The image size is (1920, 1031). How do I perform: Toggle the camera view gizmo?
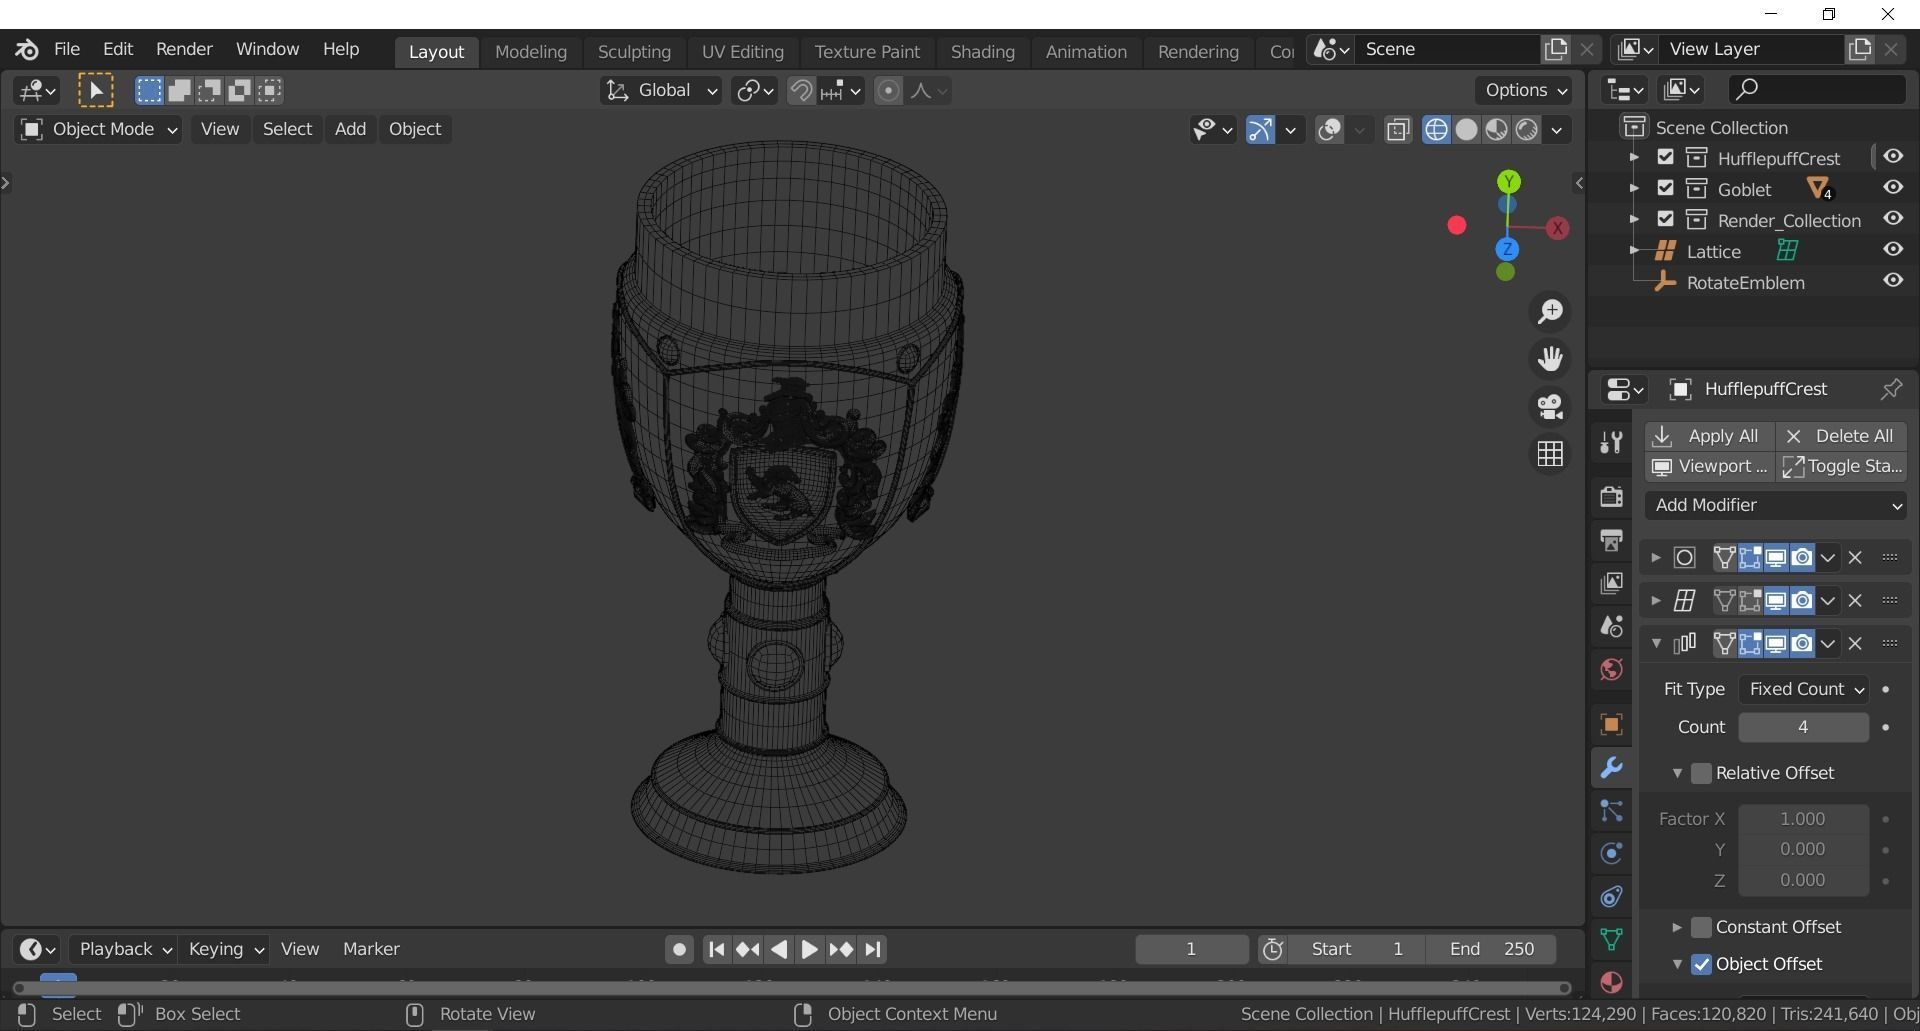pos(1550,407)
